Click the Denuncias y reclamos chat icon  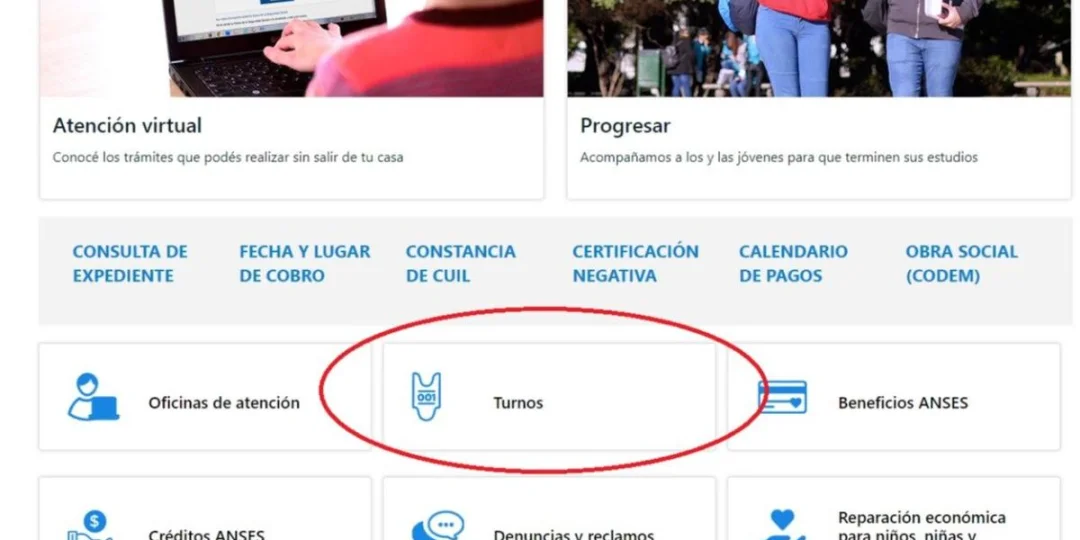pos(437,526)
